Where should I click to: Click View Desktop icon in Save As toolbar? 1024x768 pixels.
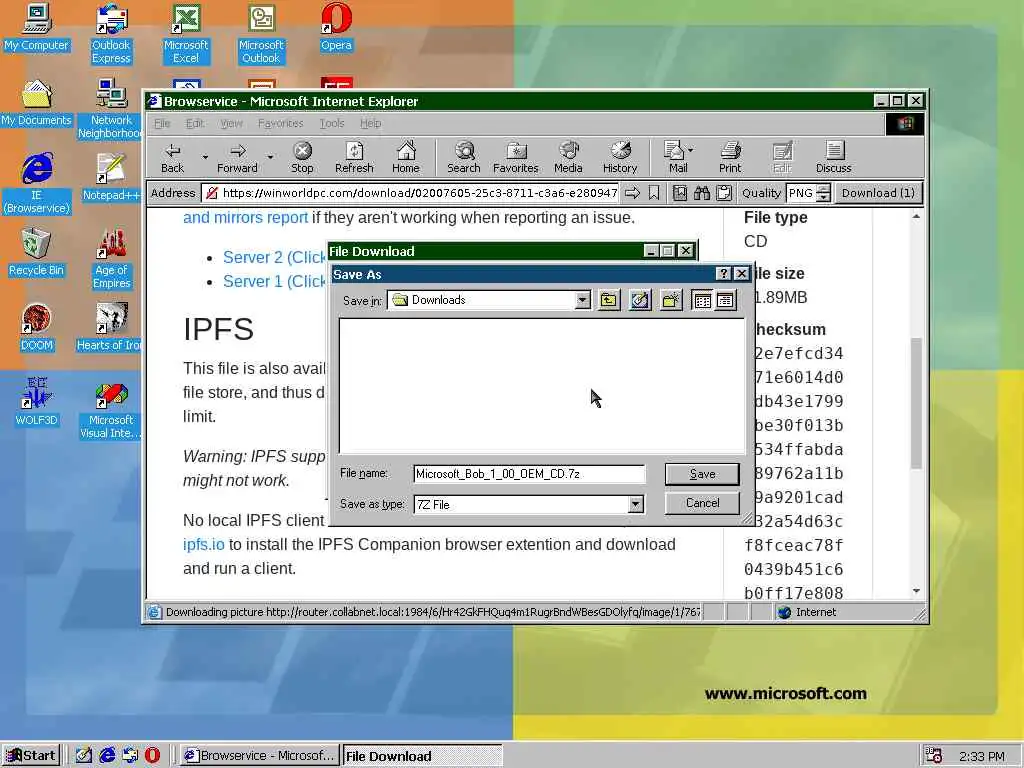pyautogui.click(x=640, y=300)
